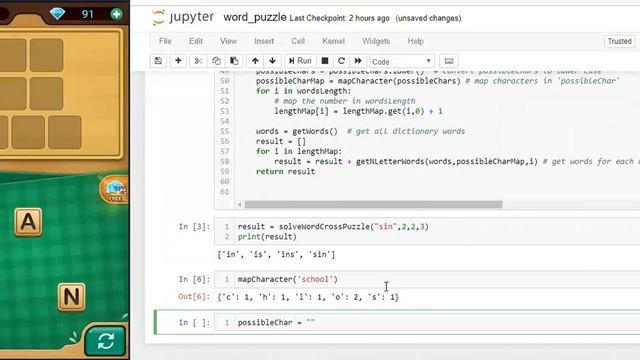The height and width of the screenshot is (360, 640).
Task: Click the green plus icon next to gems
Action: (x=116, y=14)
